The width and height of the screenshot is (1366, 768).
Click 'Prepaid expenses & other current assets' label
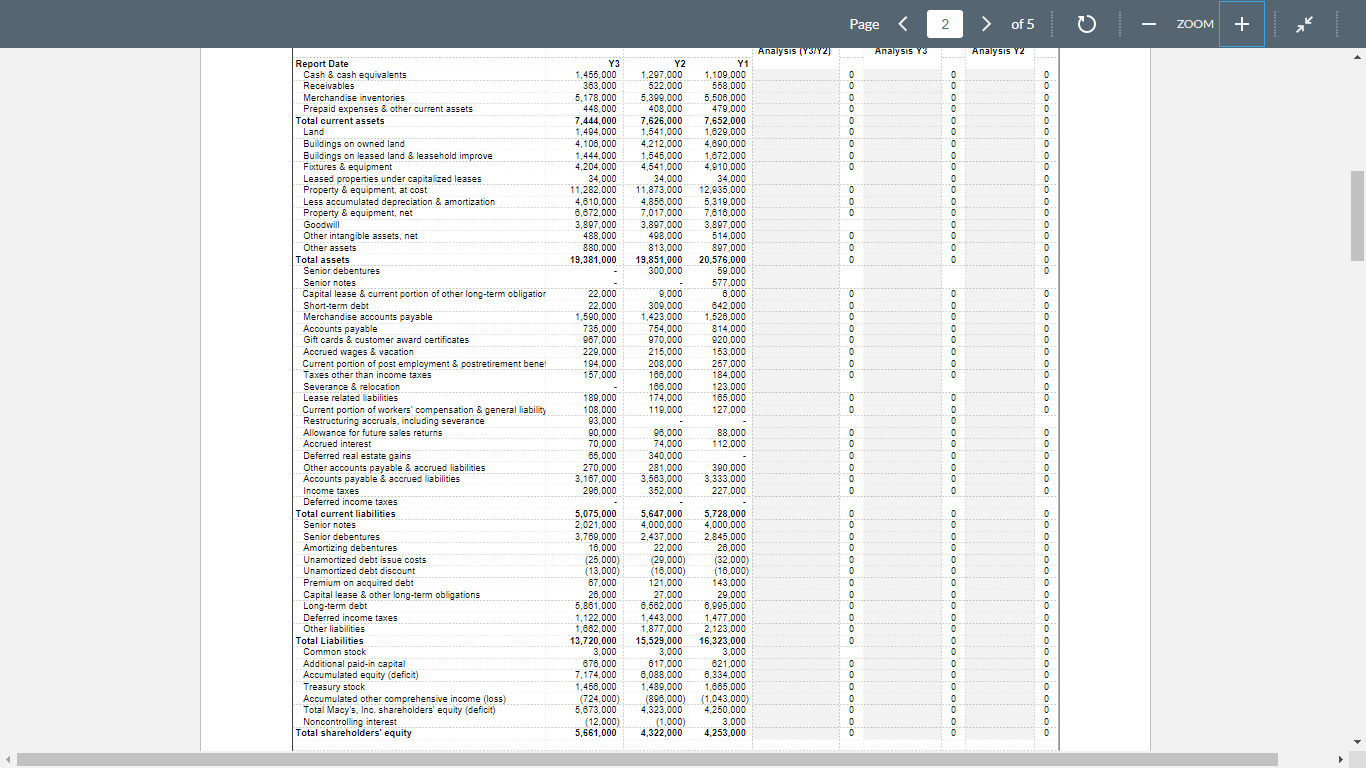tap(388, 109)
